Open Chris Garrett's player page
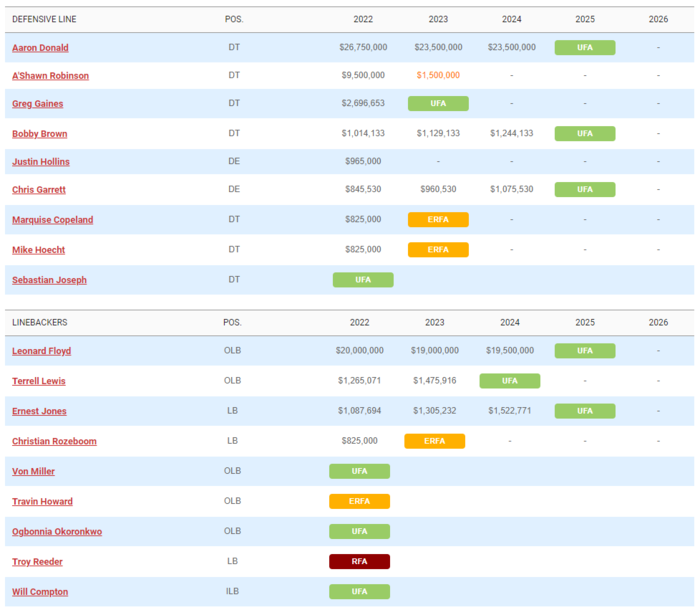Screen dimensions: 700x615 point(39,190)
